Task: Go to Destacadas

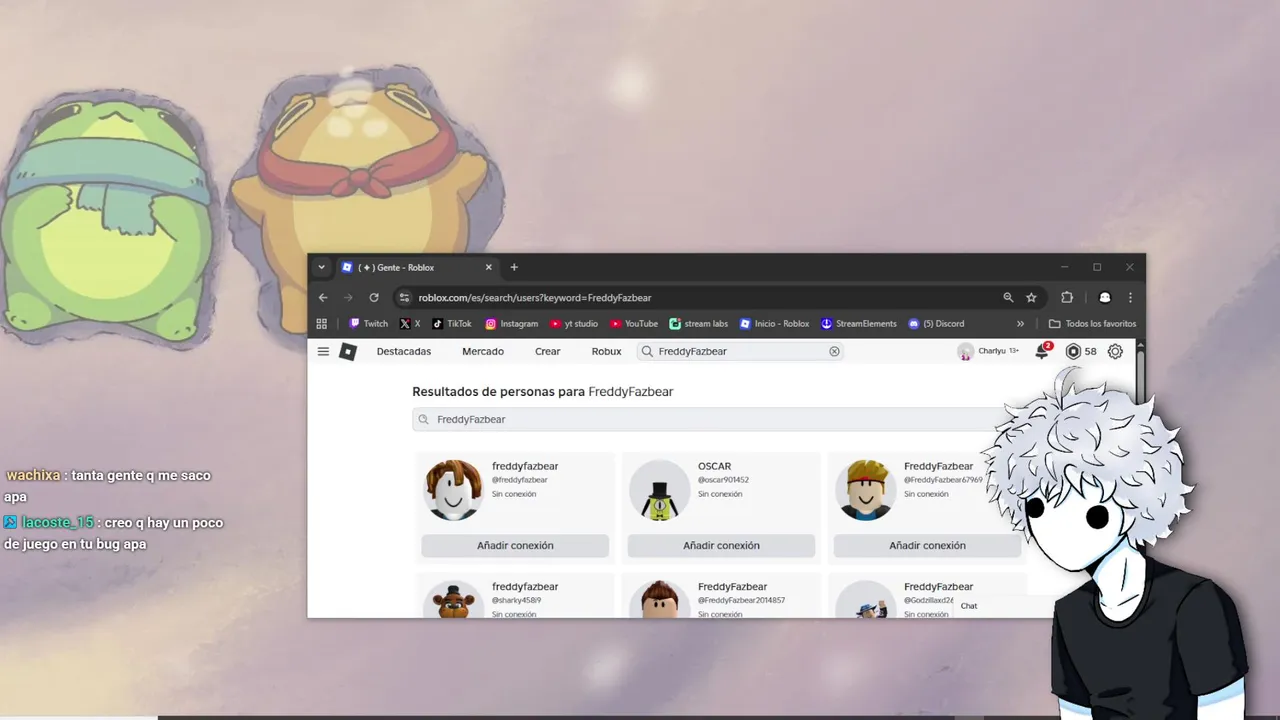Action: (404, 351)
